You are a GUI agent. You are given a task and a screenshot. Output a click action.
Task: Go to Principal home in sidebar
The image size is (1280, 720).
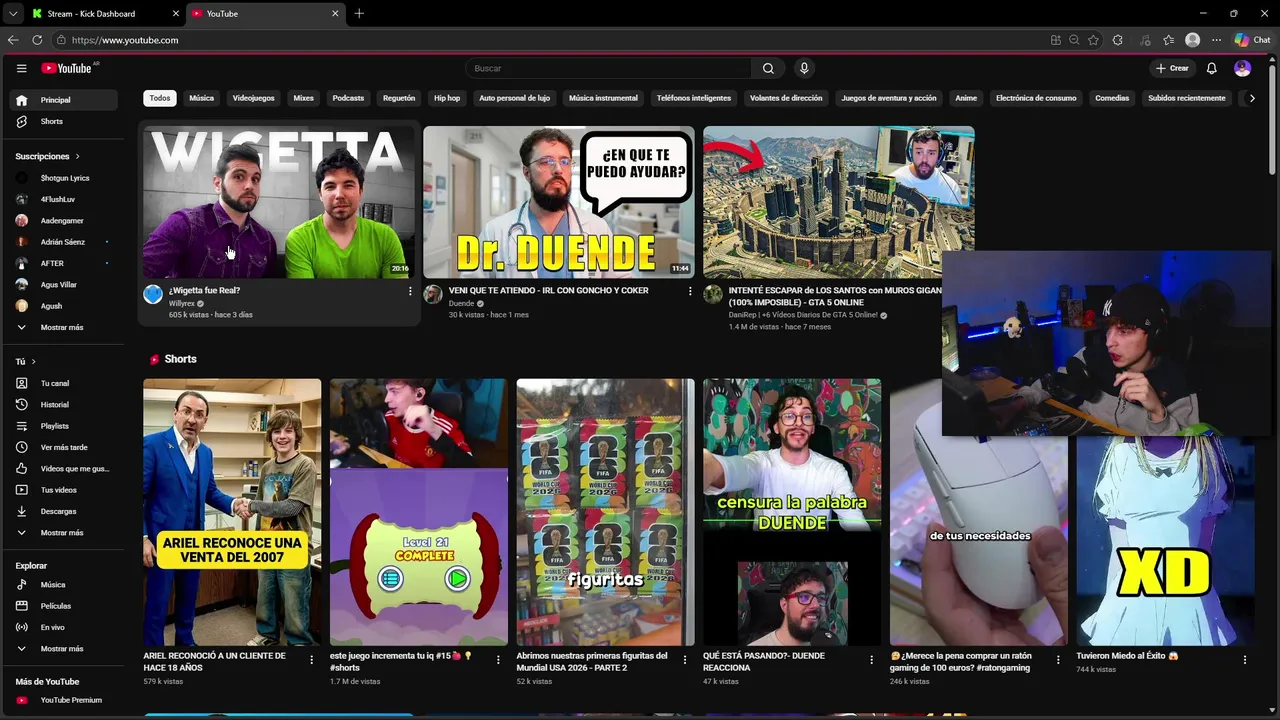pos(64,100)
